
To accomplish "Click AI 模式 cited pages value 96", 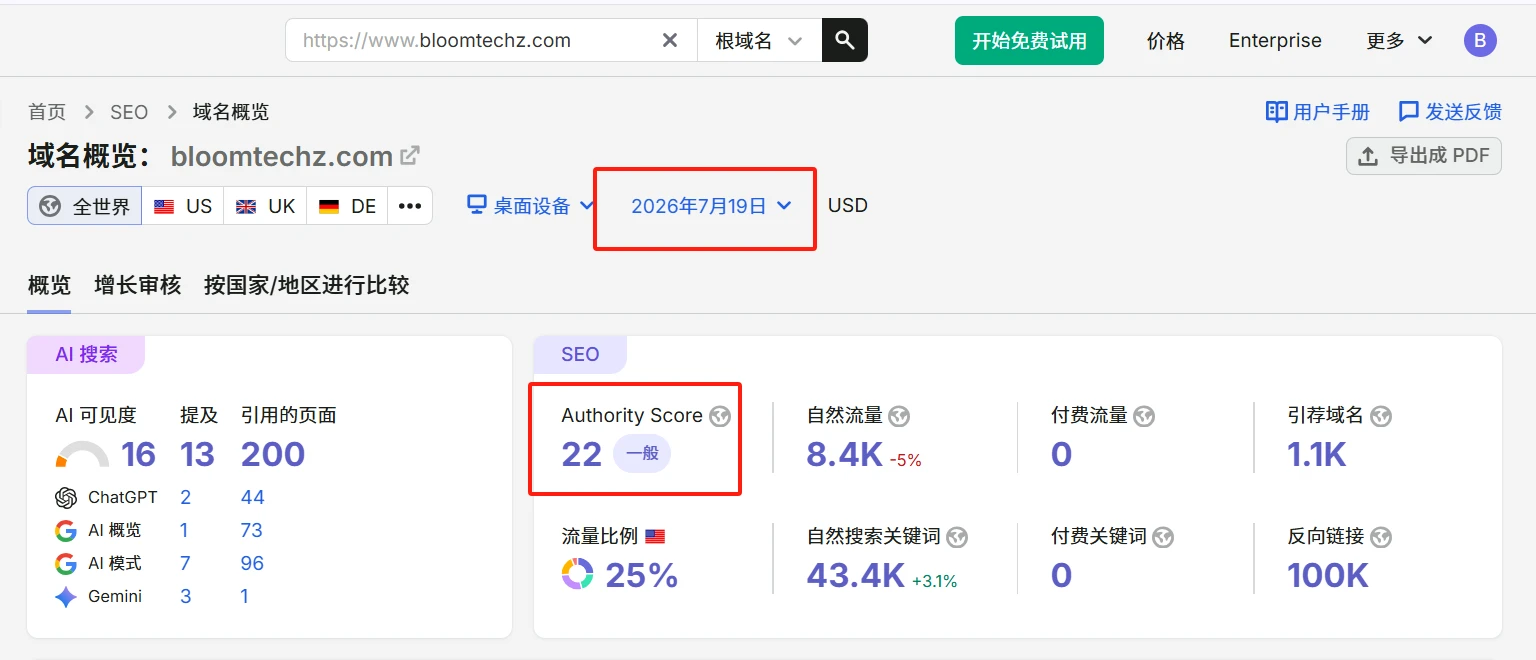I will tap(252, 564).
